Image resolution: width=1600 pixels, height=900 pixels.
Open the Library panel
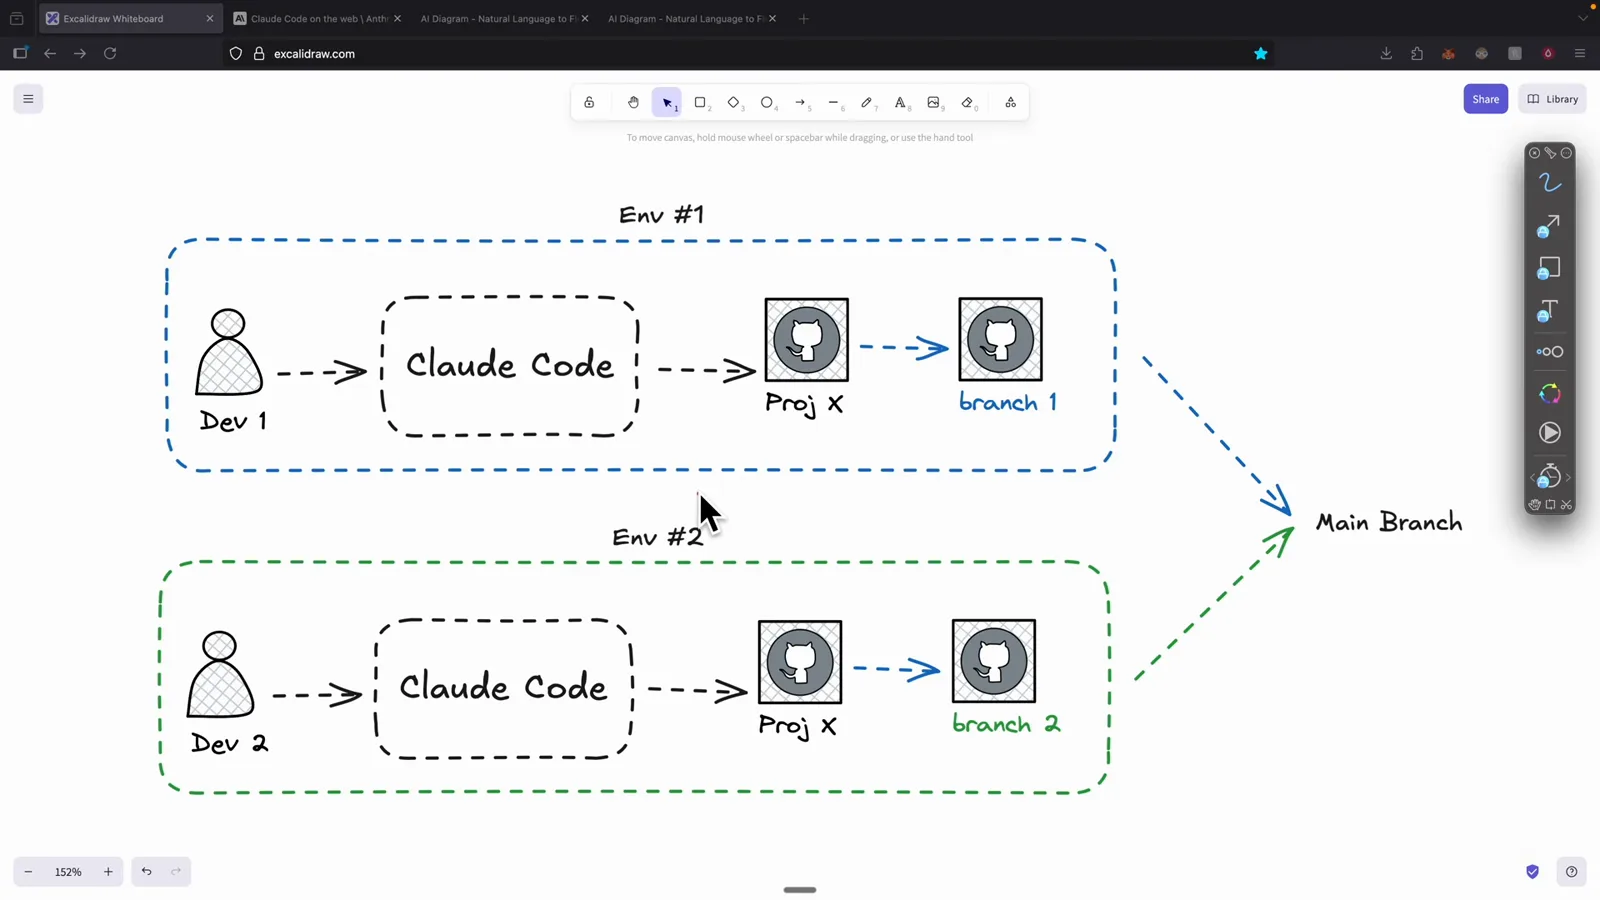[x=1553, y=99]
